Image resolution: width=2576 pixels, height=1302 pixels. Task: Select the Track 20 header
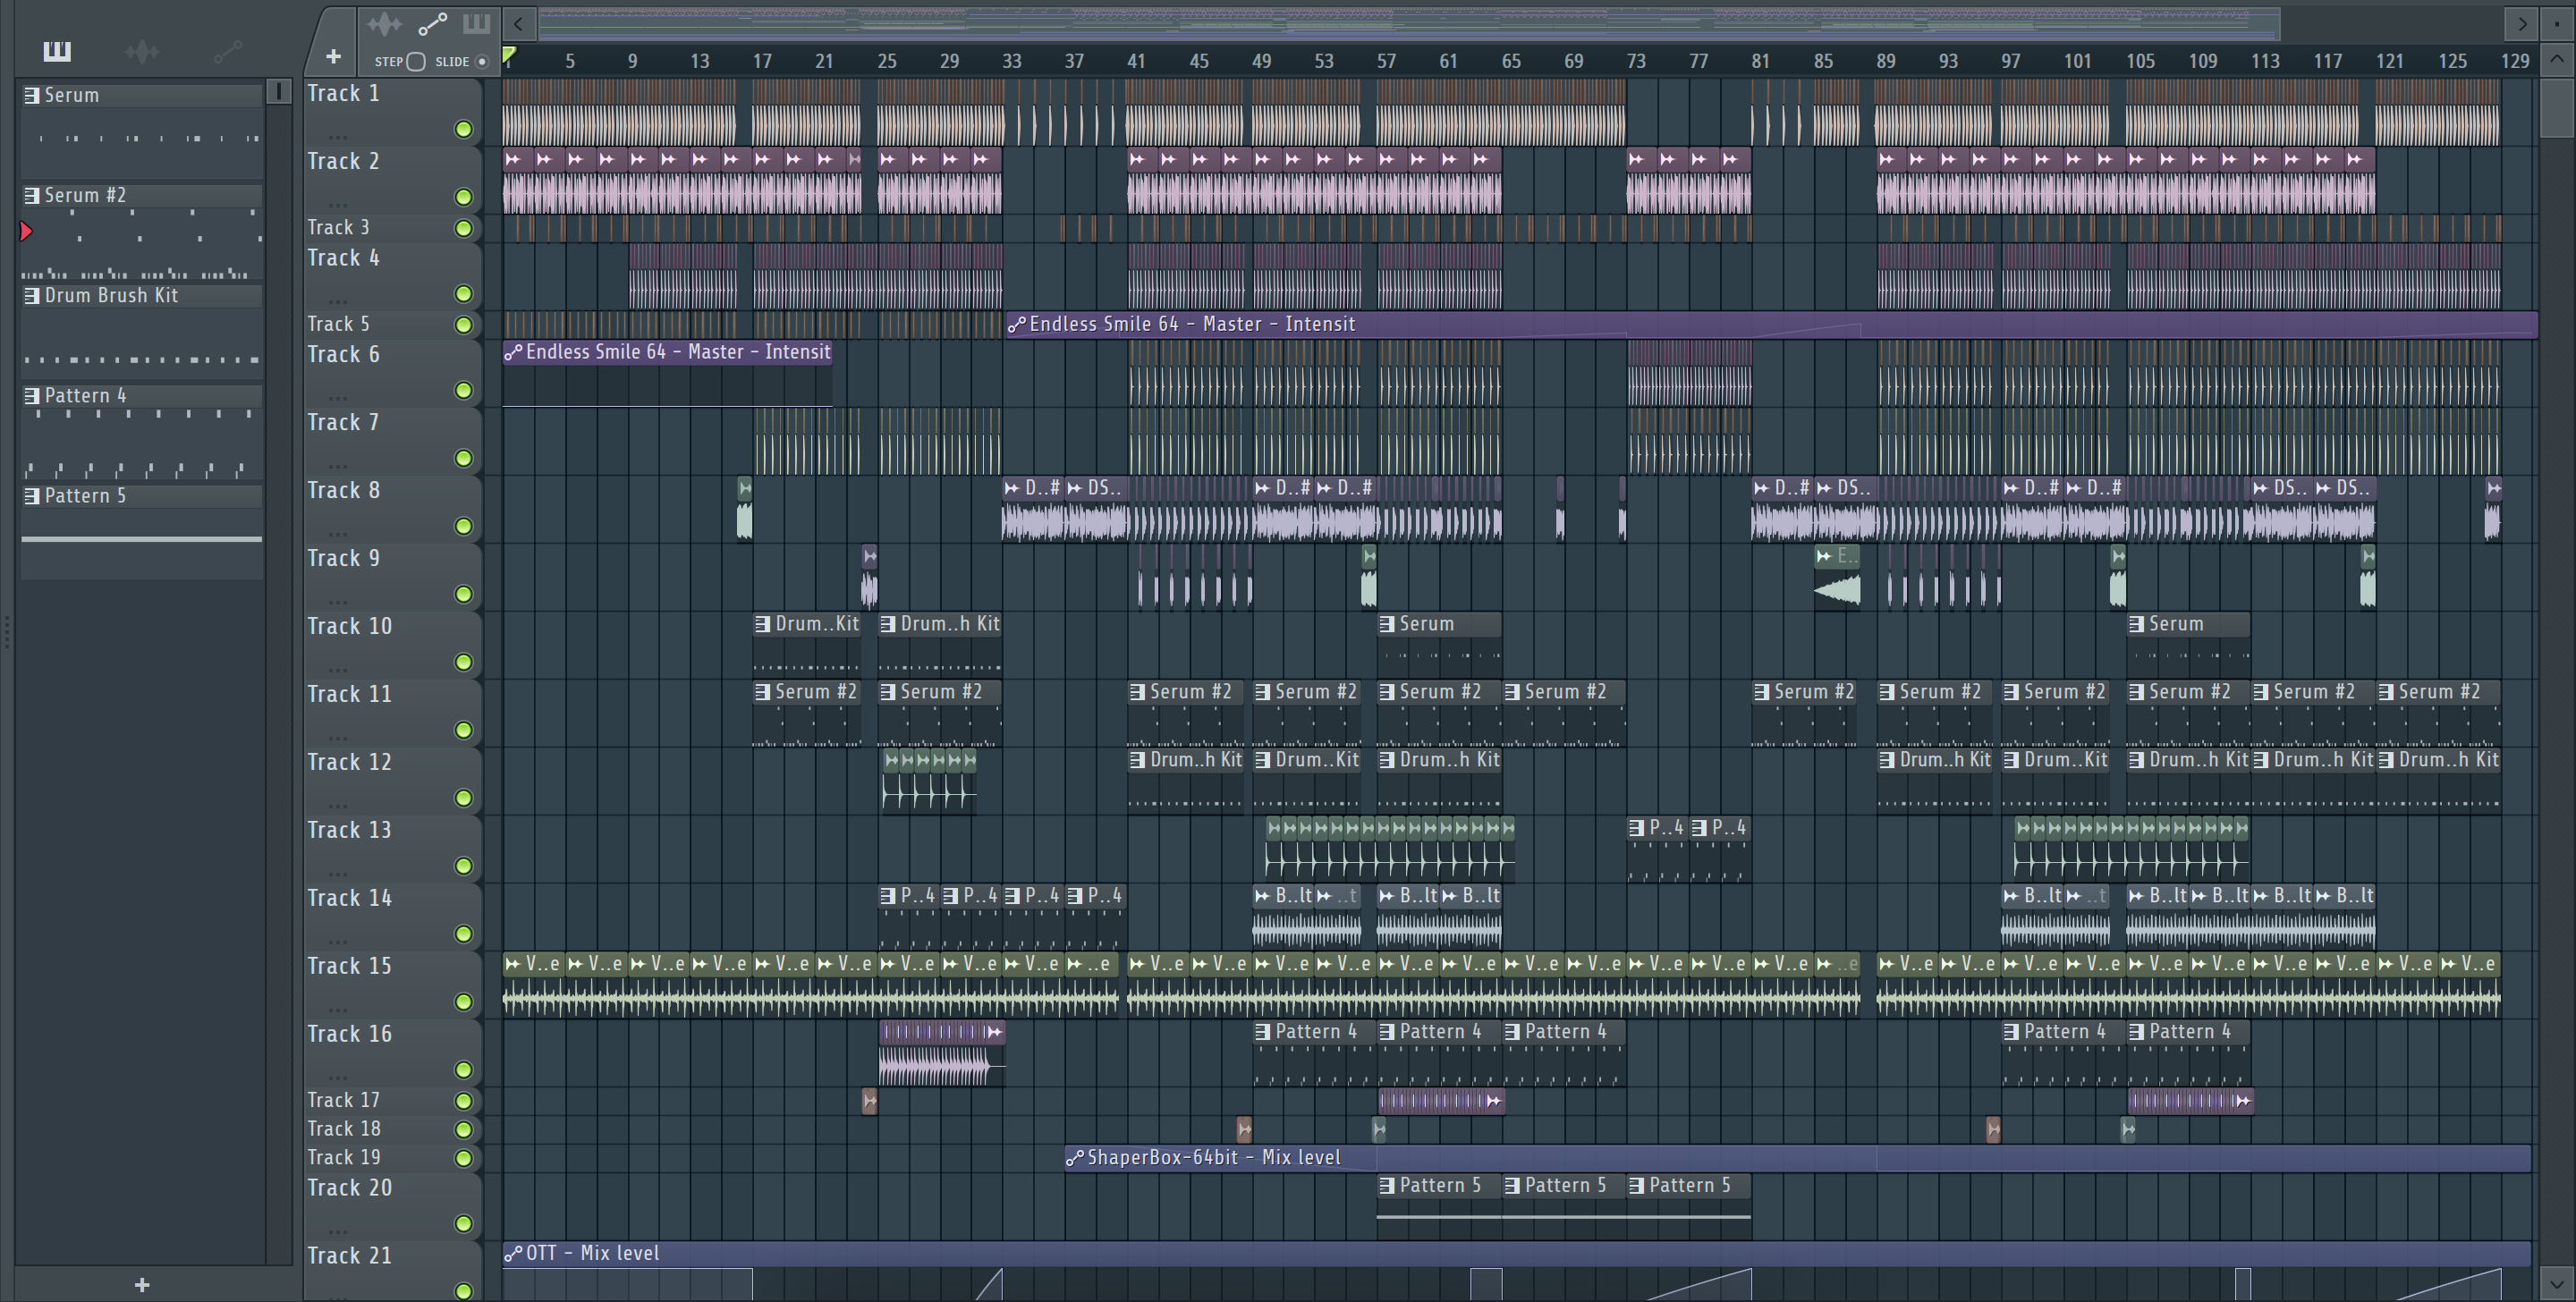(x=392, y=1206)
